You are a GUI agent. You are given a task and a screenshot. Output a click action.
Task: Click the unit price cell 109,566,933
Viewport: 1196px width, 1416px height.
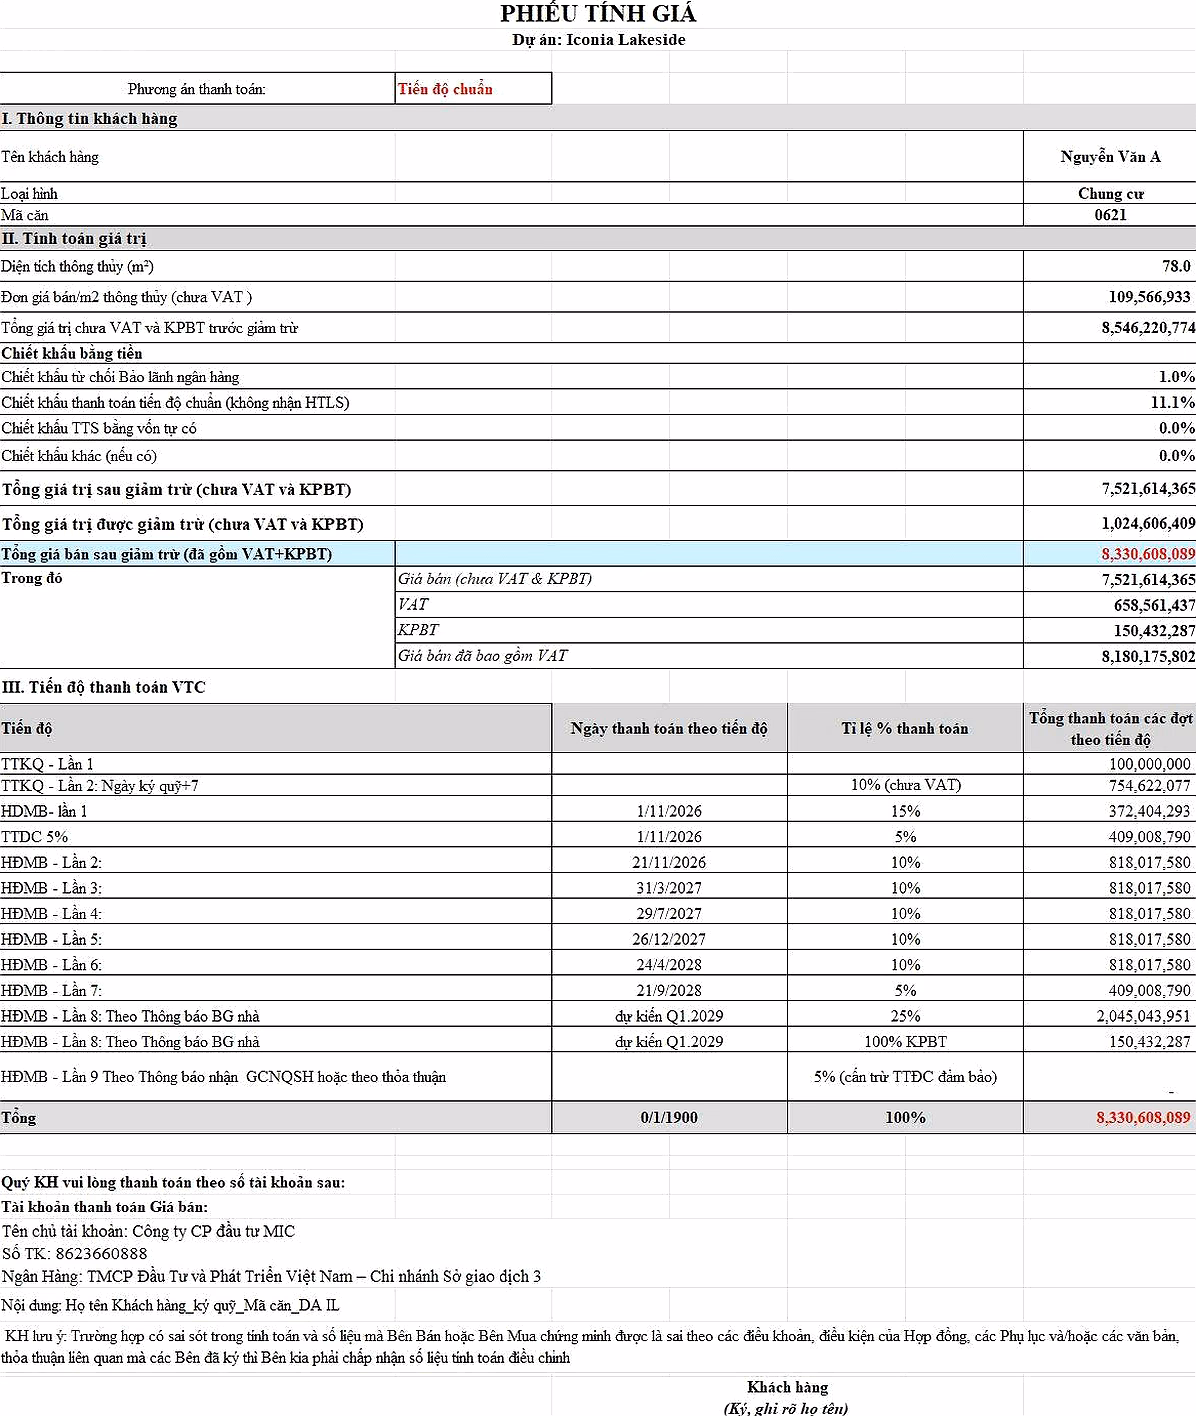point(1110,297)
